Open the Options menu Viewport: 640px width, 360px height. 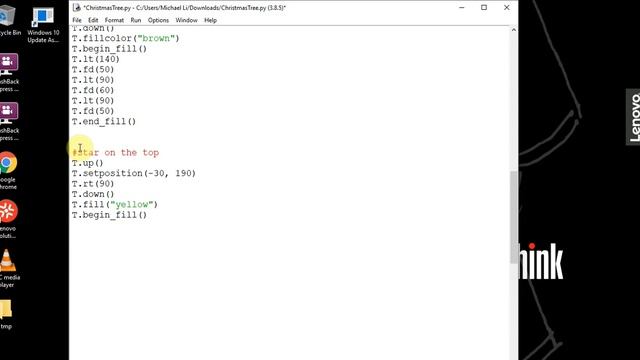[158, 20]
